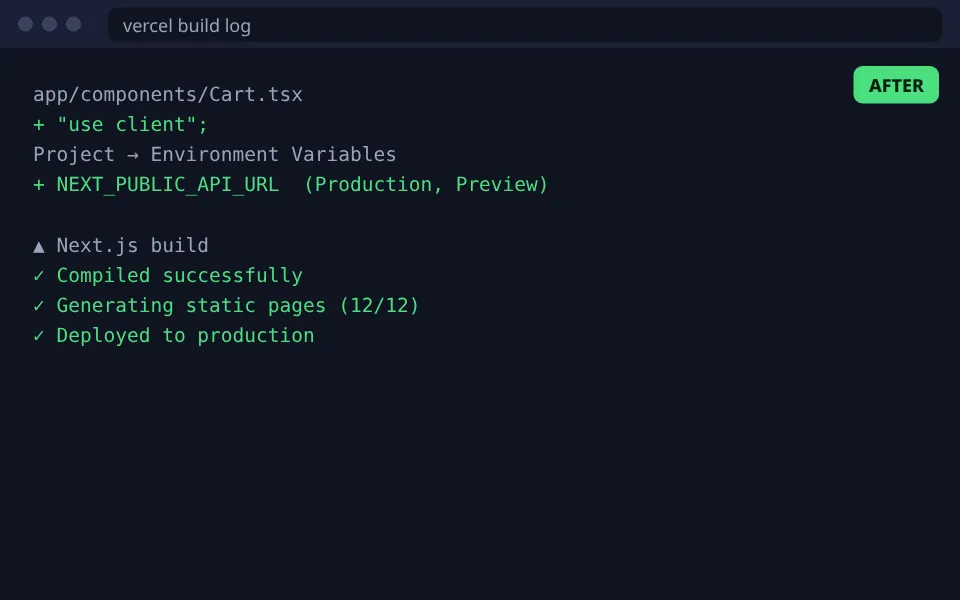Click the checkmark beside Deployed to production
Screen dimensions: 960x600
[39, 336]
